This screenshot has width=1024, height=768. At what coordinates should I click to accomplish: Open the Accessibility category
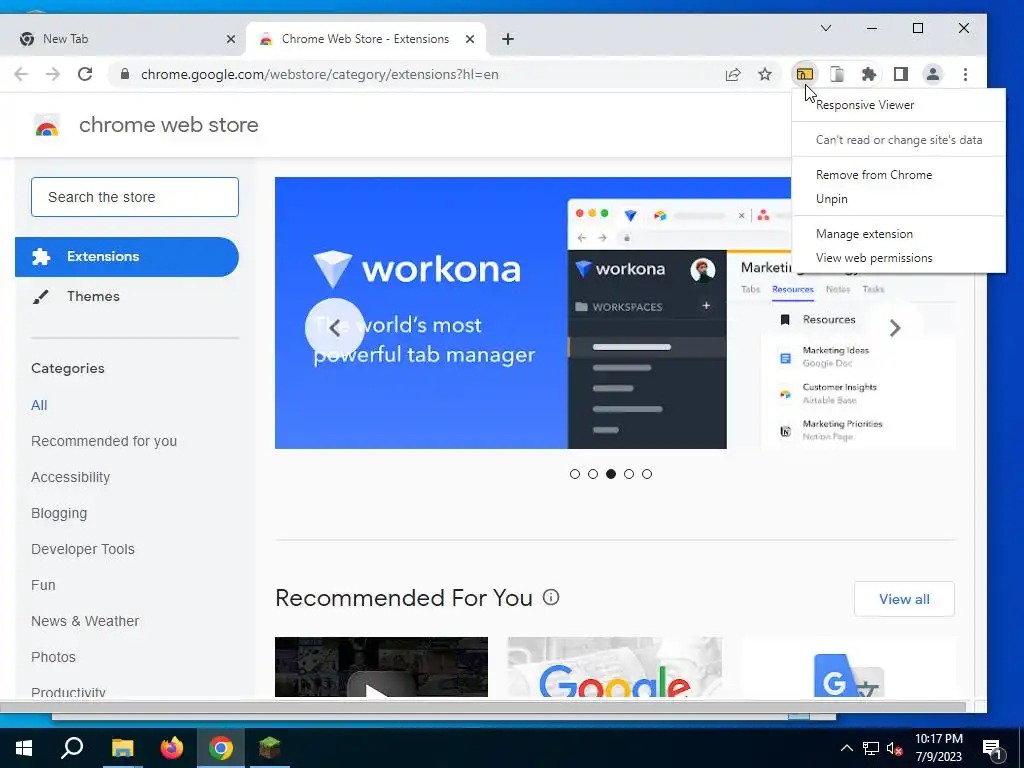click(71, 477)
